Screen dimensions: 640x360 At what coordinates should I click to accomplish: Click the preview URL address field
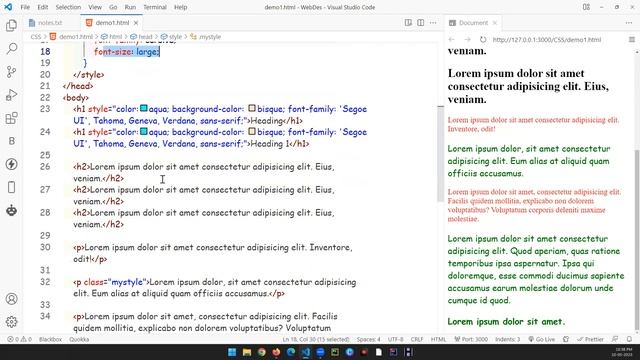click(547, 40)
